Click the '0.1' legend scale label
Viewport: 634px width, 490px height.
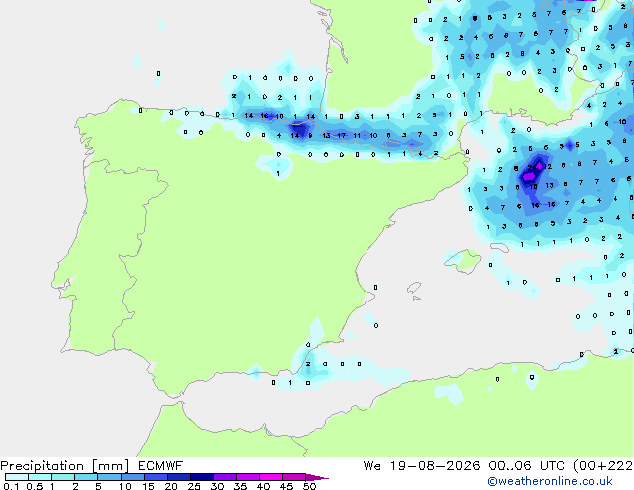pyautogui.click(x=11, y=486)
